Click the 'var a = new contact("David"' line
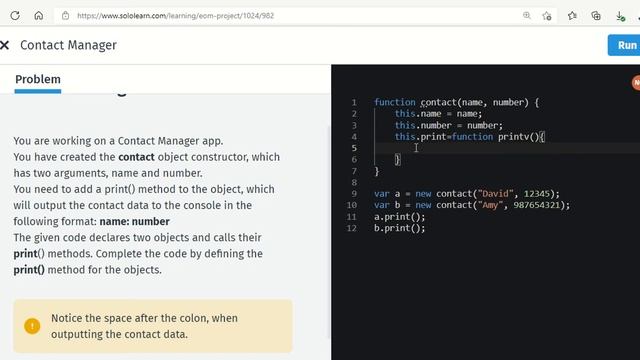This screenshot has width=640, height=360. coord(467,194)
